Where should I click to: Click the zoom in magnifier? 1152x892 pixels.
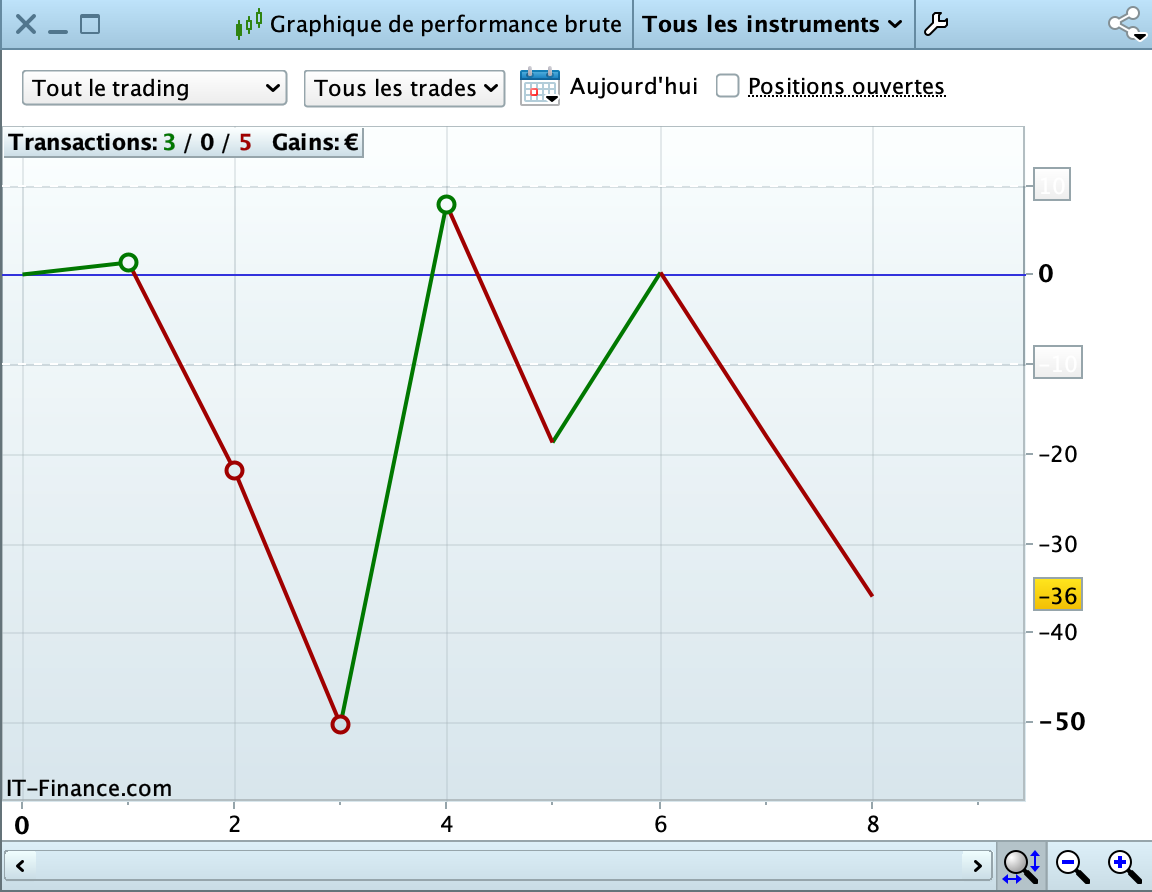(1125, 867)
